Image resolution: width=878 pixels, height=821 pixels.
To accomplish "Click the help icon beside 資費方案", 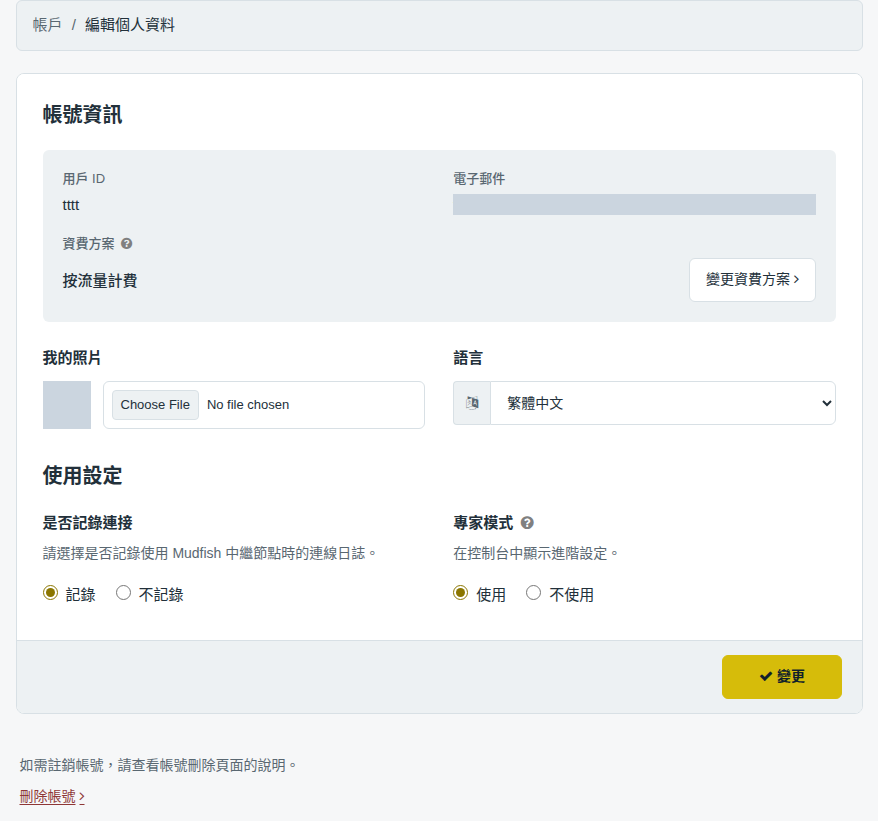I will pyautogui.click(x=127, y=244).
